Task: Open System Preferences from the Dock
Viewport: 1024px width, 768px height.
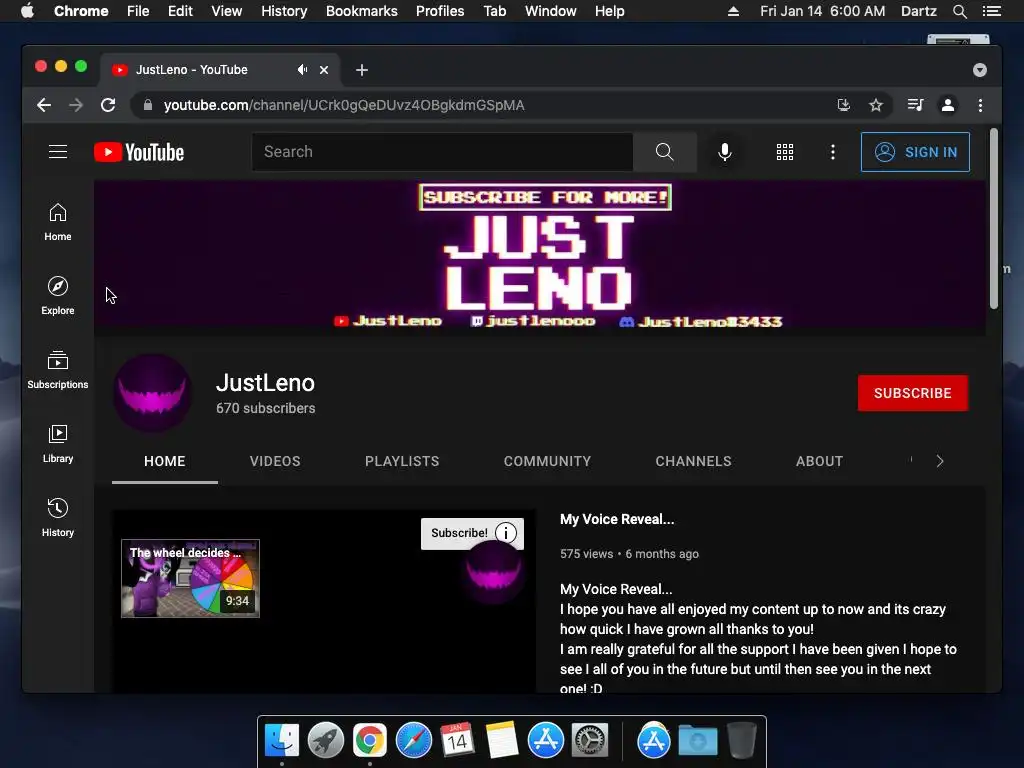Action: click(x=590, y=741)
